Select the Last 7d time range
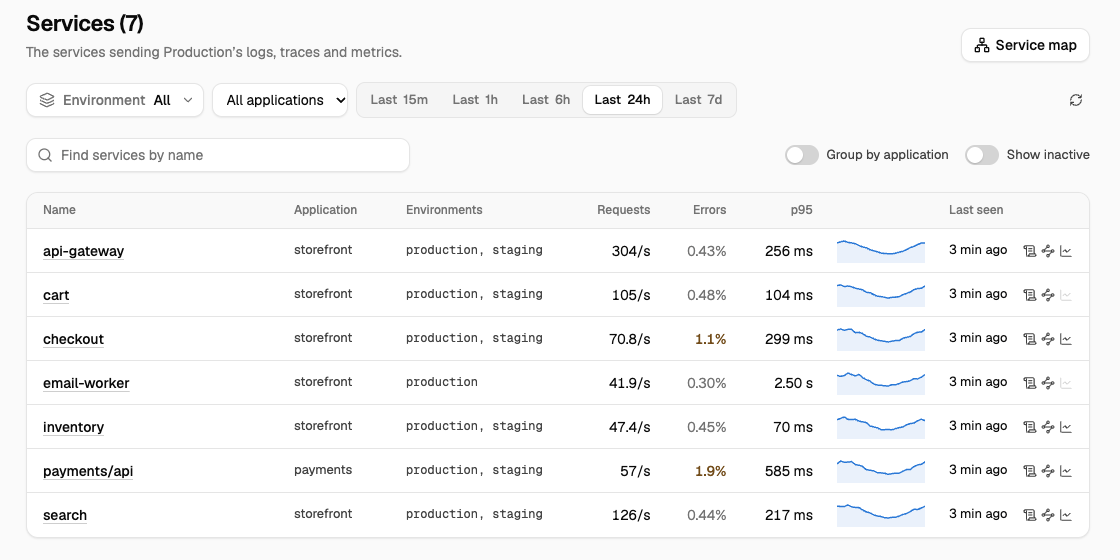 [x=699, y=100]
